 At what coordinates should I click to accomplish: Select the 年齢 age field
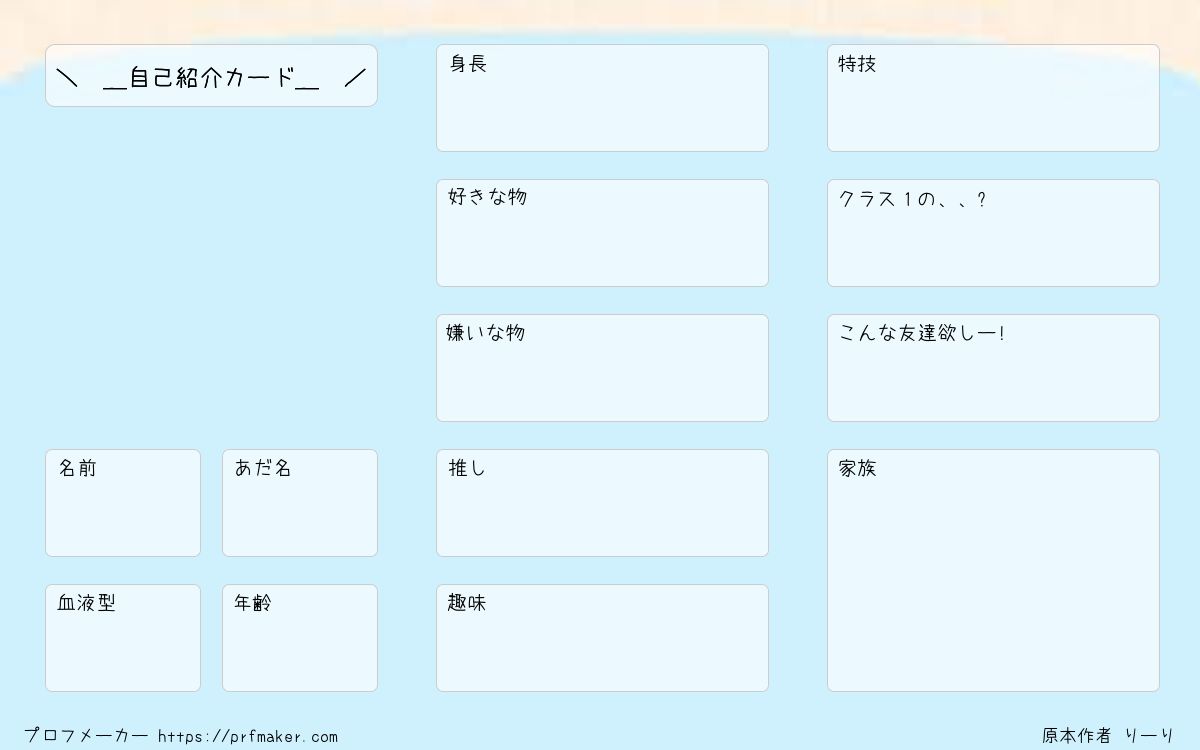pyautogui.click(x=300, y=638)
